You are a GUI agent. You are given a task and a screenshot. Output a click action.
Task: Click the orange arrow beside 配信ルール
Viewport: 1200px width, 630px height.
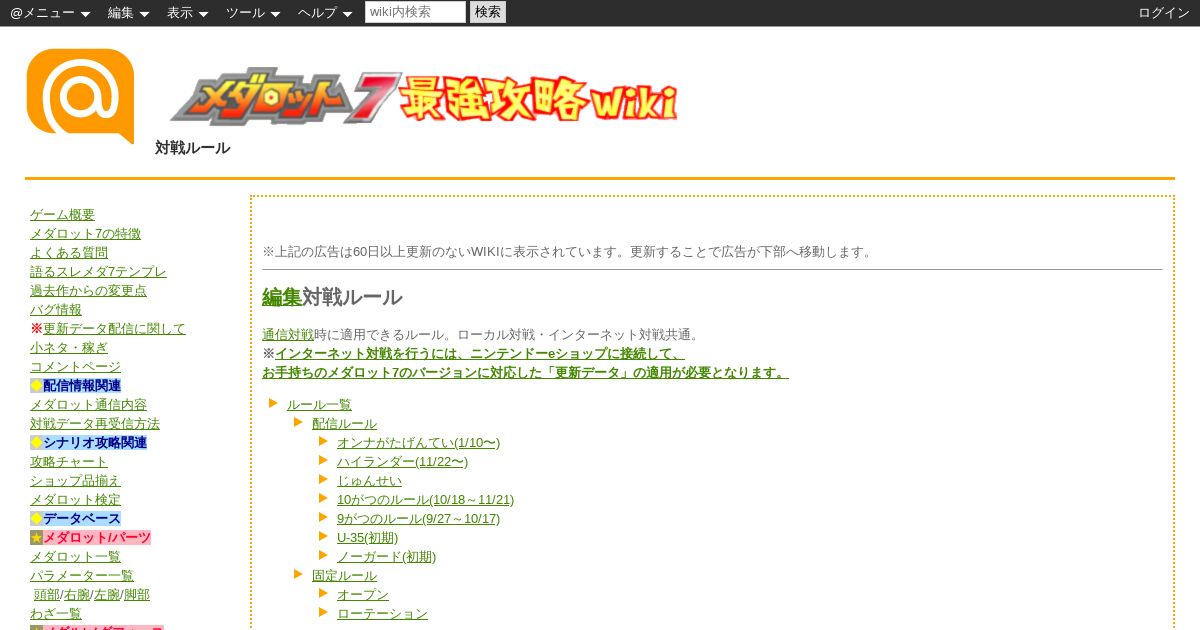[x=298, y=422]
